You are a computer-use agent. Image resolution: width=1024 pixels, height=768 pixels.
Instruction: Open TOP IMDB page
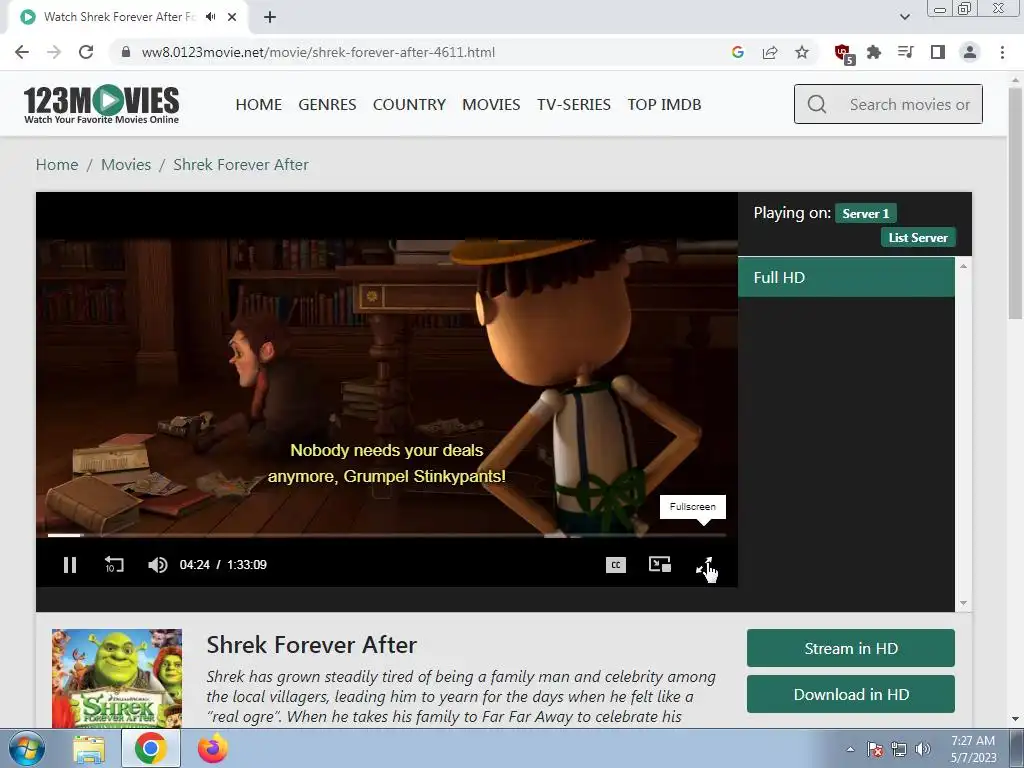(x=664, y=104)
